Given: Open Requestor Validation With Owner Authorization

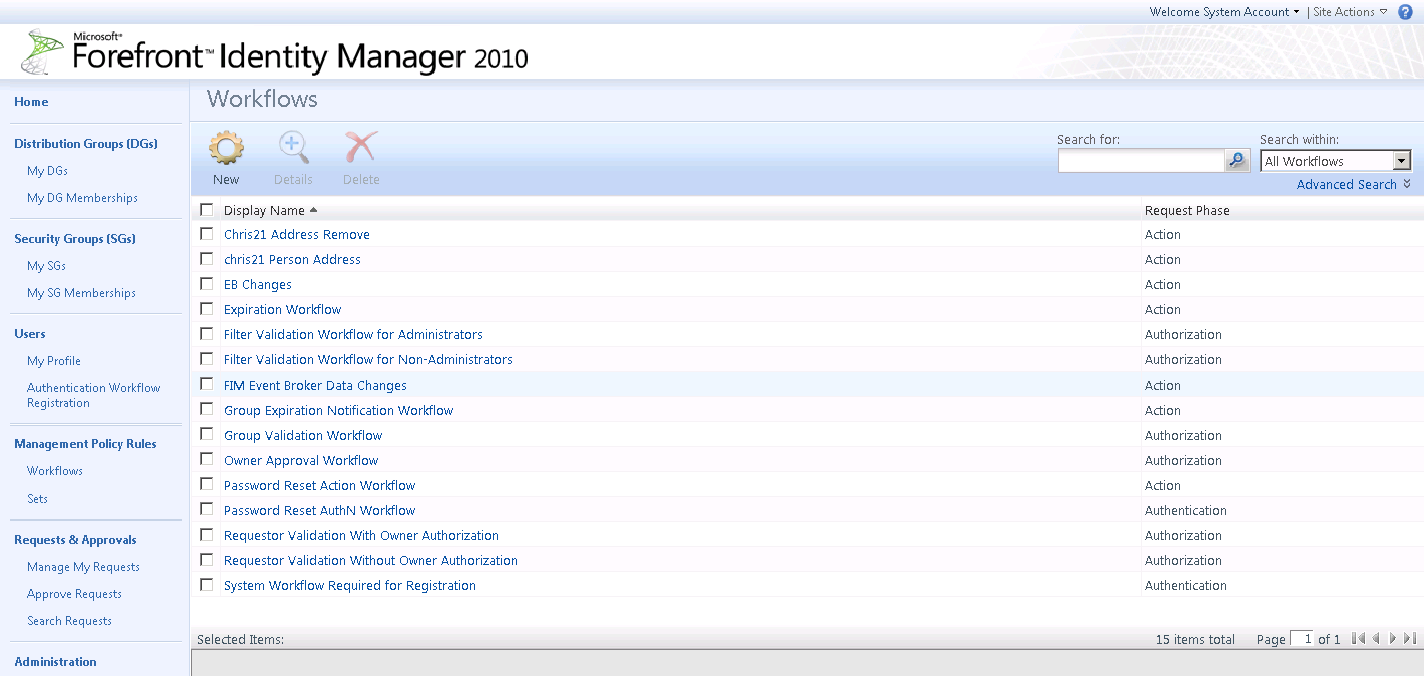Looking at the screenshot, I should click(361, 536).
